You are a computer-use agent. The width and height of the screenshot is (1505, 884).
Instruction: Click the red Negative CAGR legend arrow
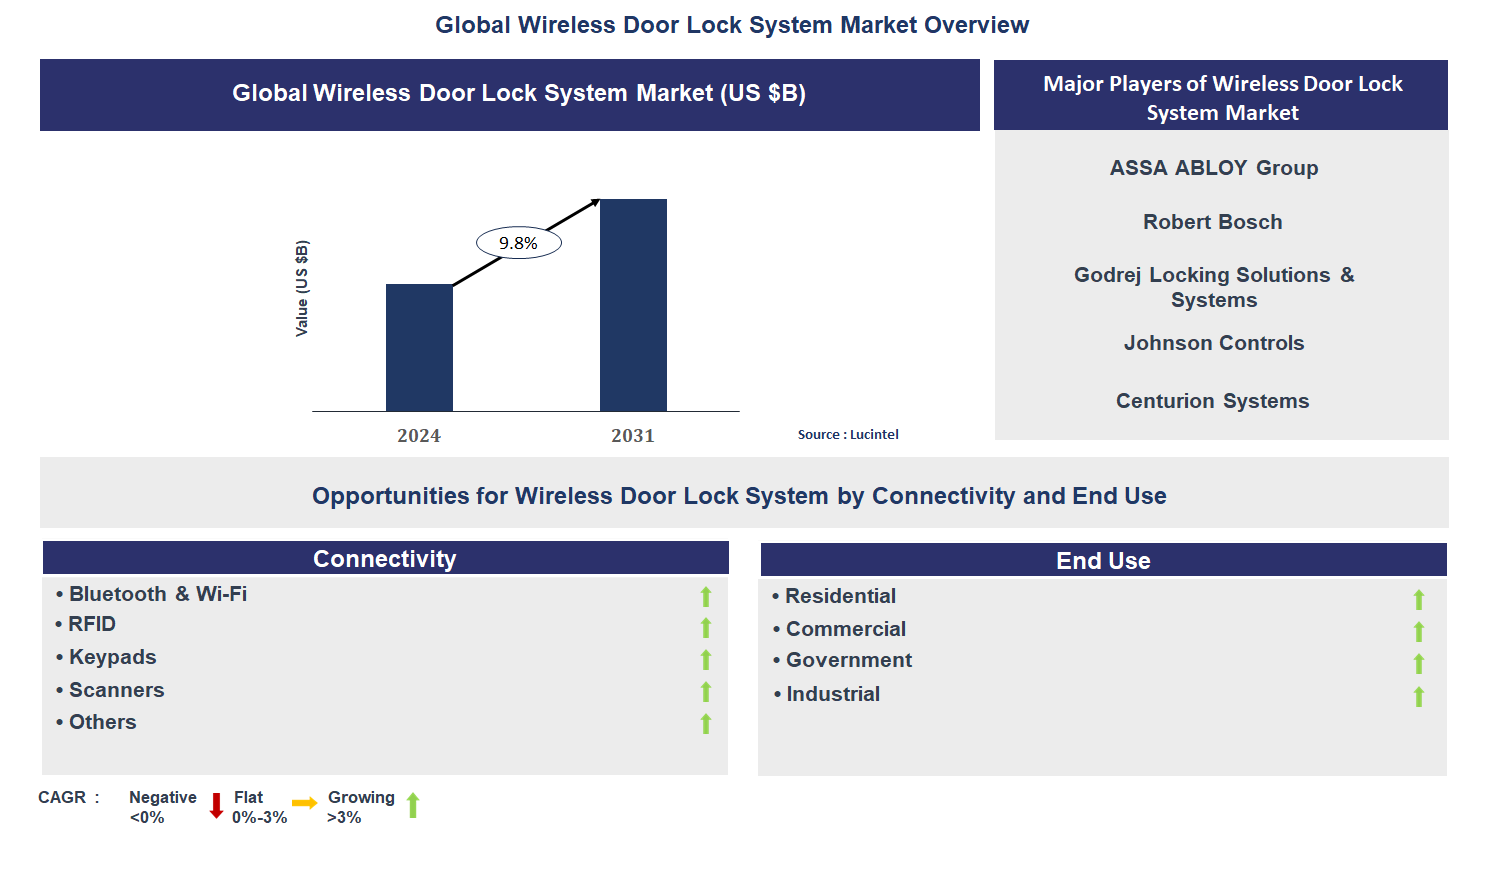(216, 806)
